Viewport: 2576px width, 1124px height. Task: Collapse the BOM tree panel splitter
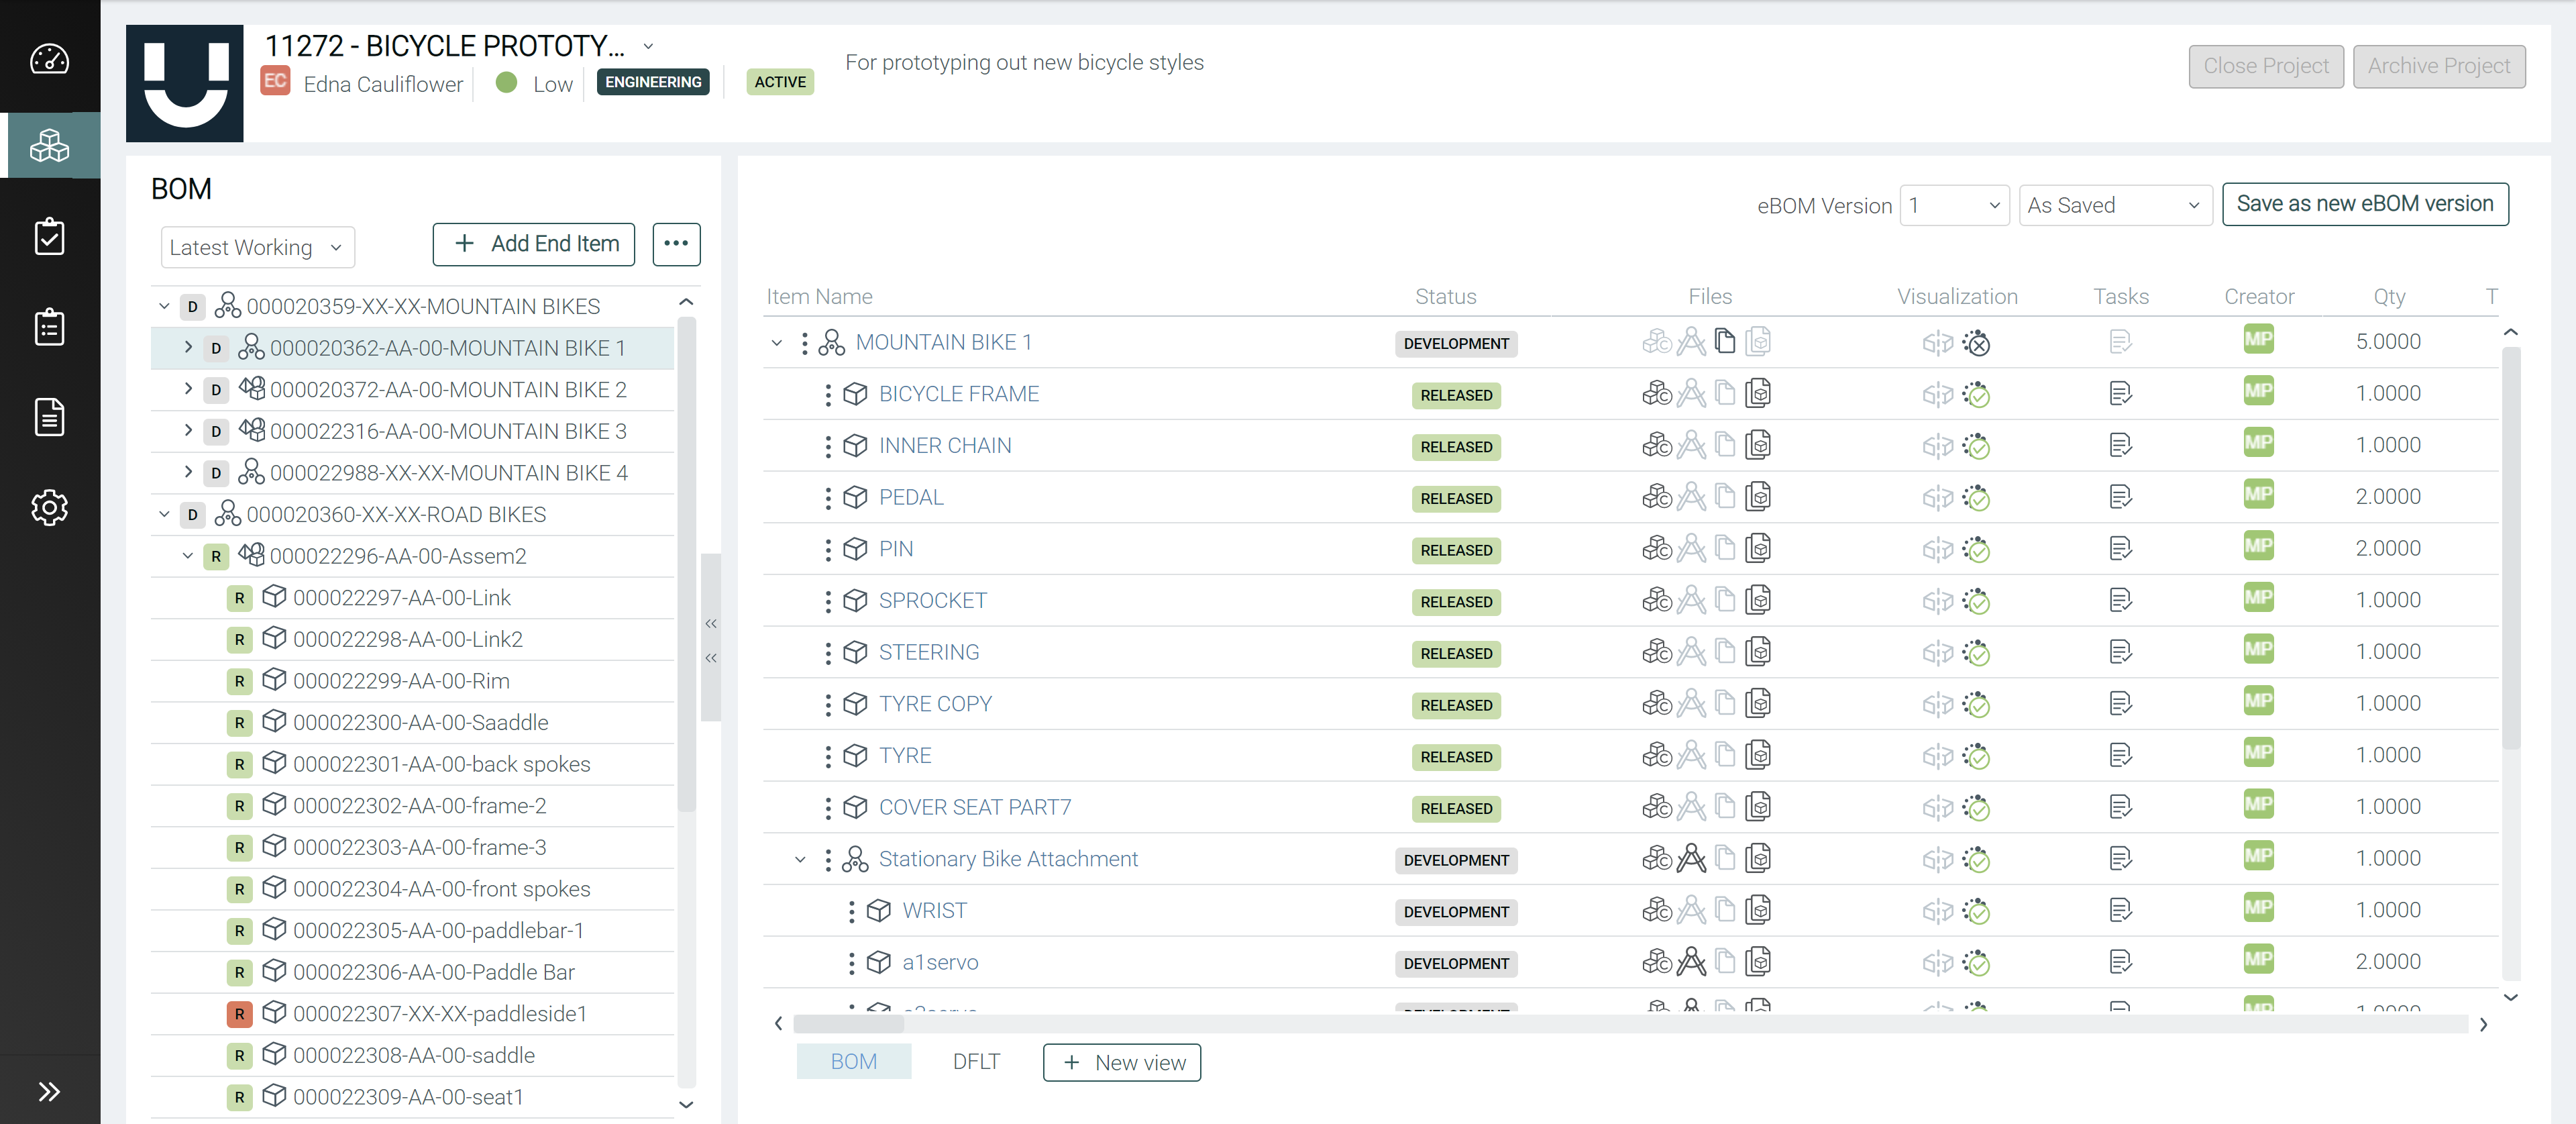(711, 624)
